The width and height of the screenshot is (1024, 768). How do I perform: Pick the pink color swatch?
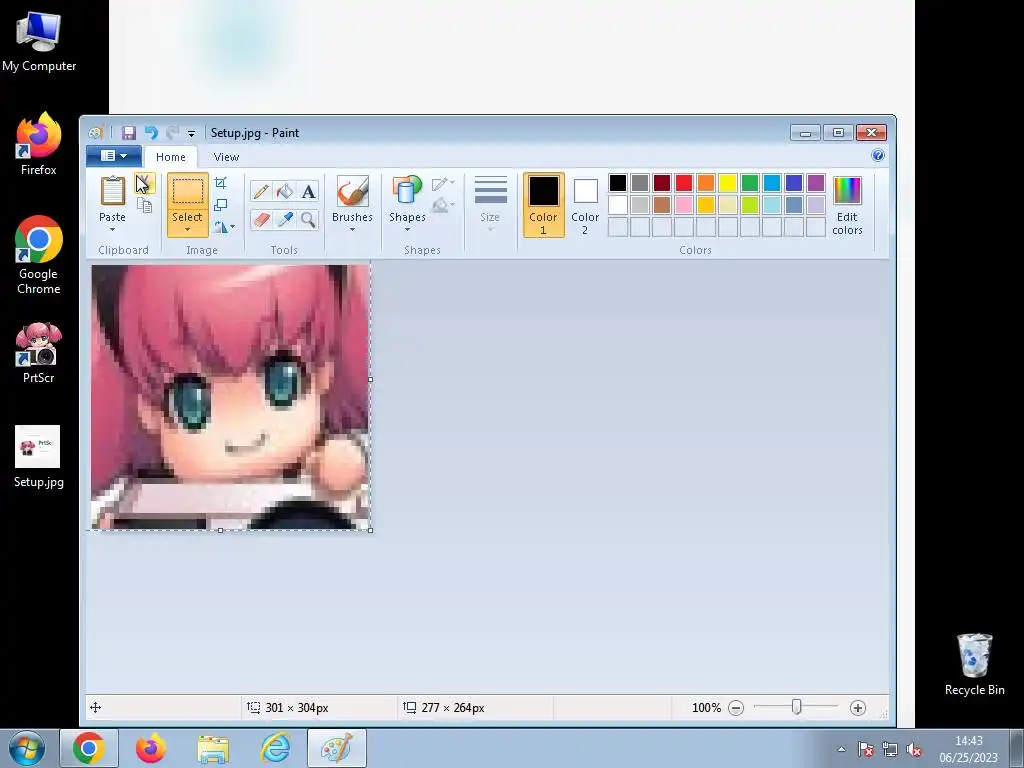pyautogui.click(x=684, y=205)
